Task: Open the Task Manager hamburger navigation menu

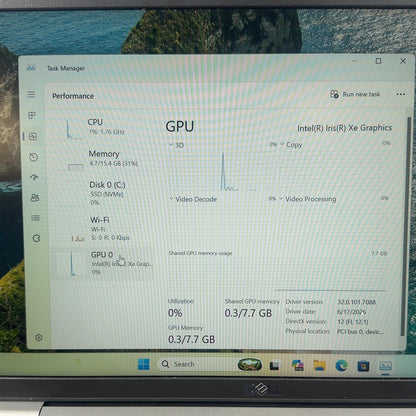Action: [31, 94]
